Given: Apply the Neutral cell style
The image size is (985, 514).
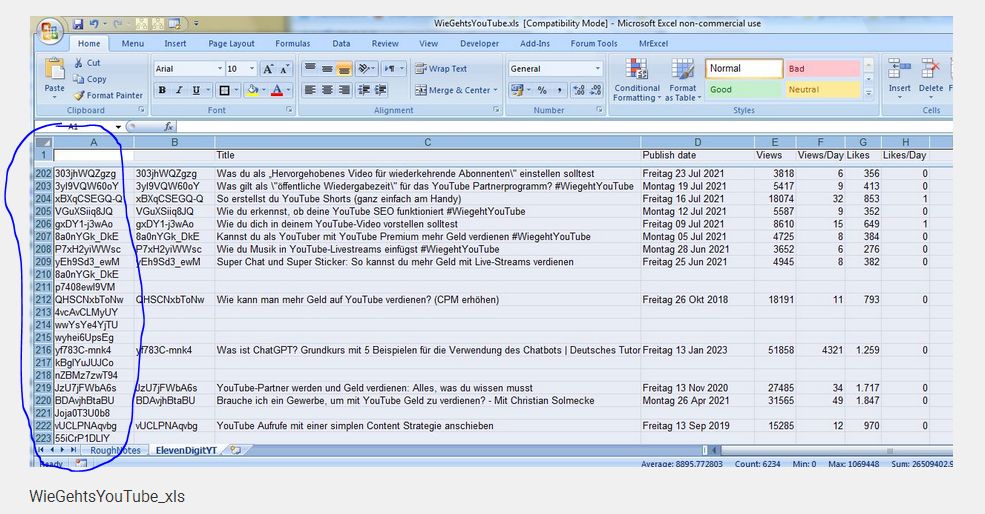Looking at the screenshot, I should [x=822, y=90].
